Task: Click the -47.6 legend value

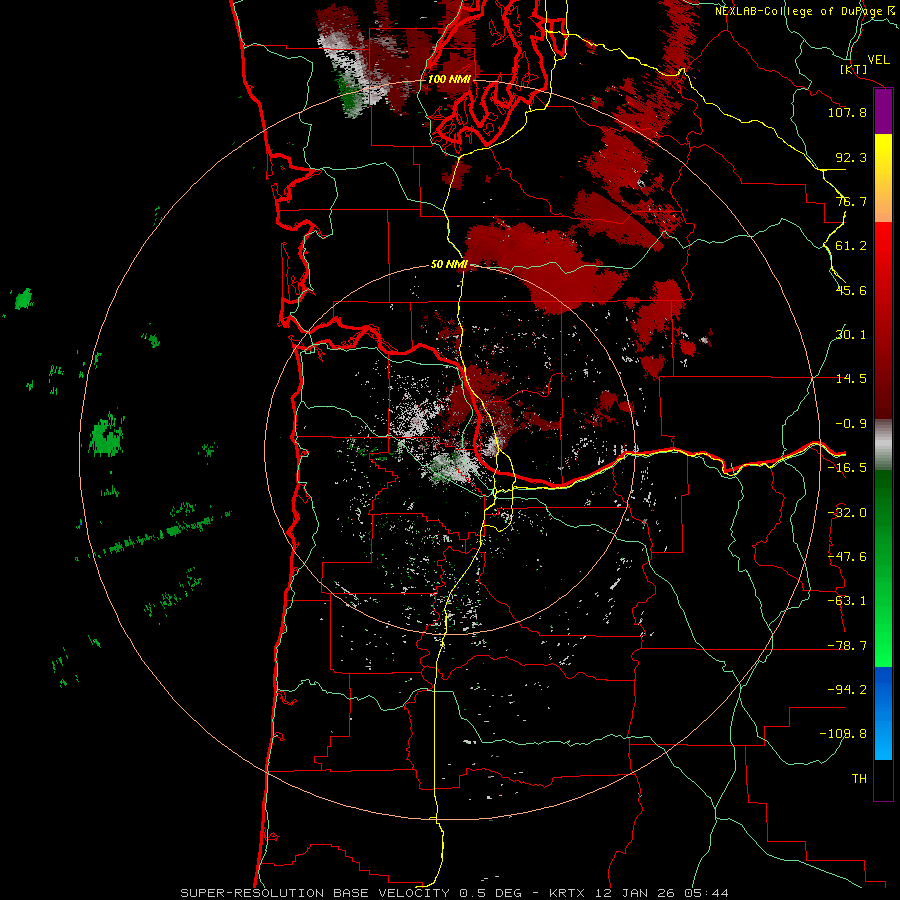Action: pos(847,557)
